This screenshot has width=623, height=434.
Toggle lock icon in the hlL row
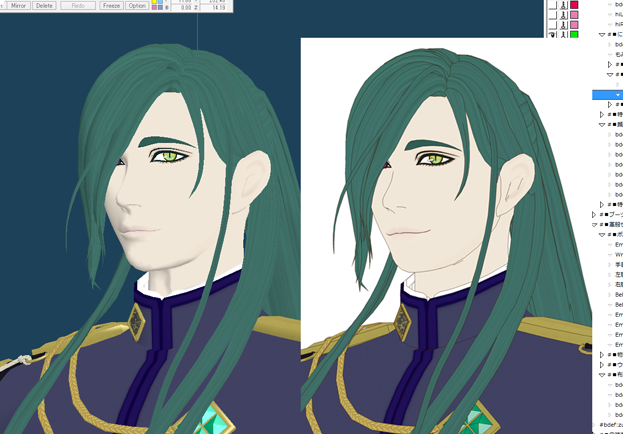pos(563,15)
